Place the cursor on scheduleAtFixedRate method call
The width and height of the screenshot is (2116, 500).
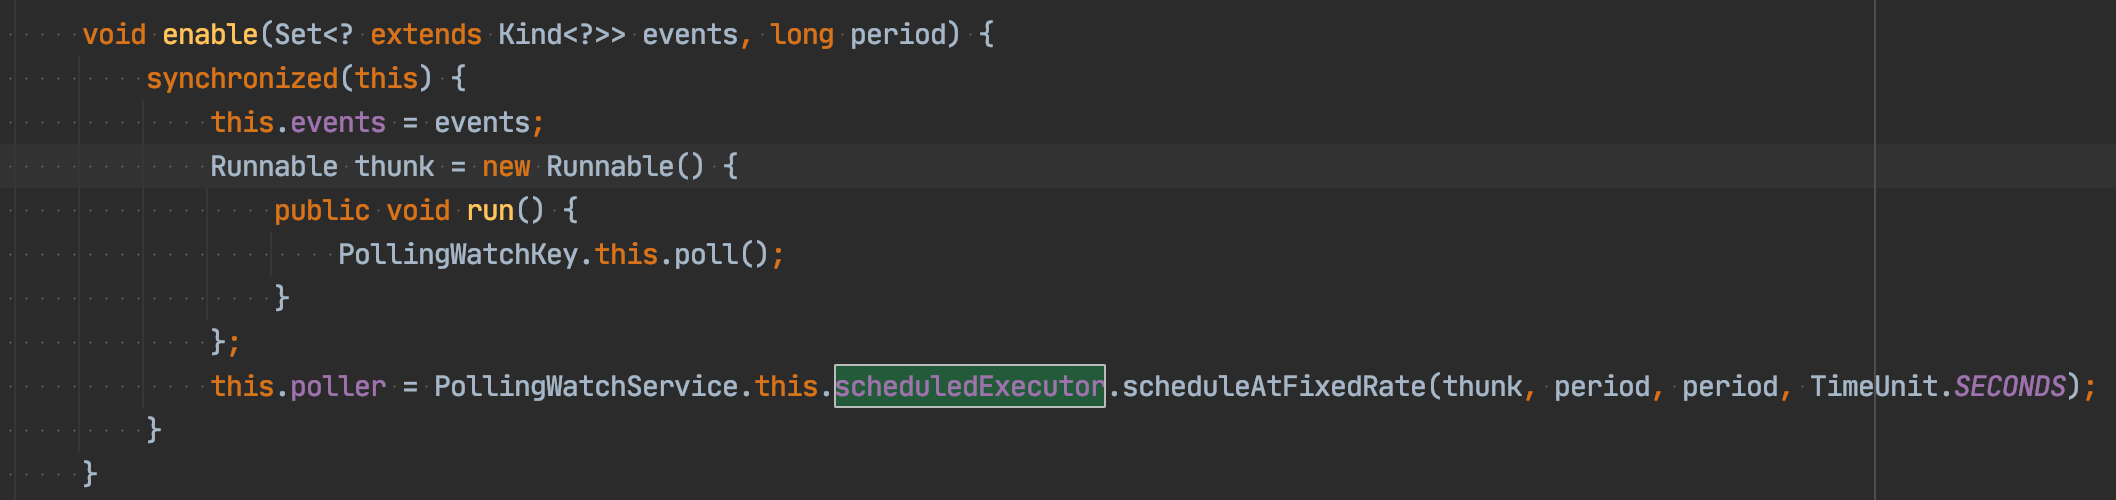point(1274,386)
